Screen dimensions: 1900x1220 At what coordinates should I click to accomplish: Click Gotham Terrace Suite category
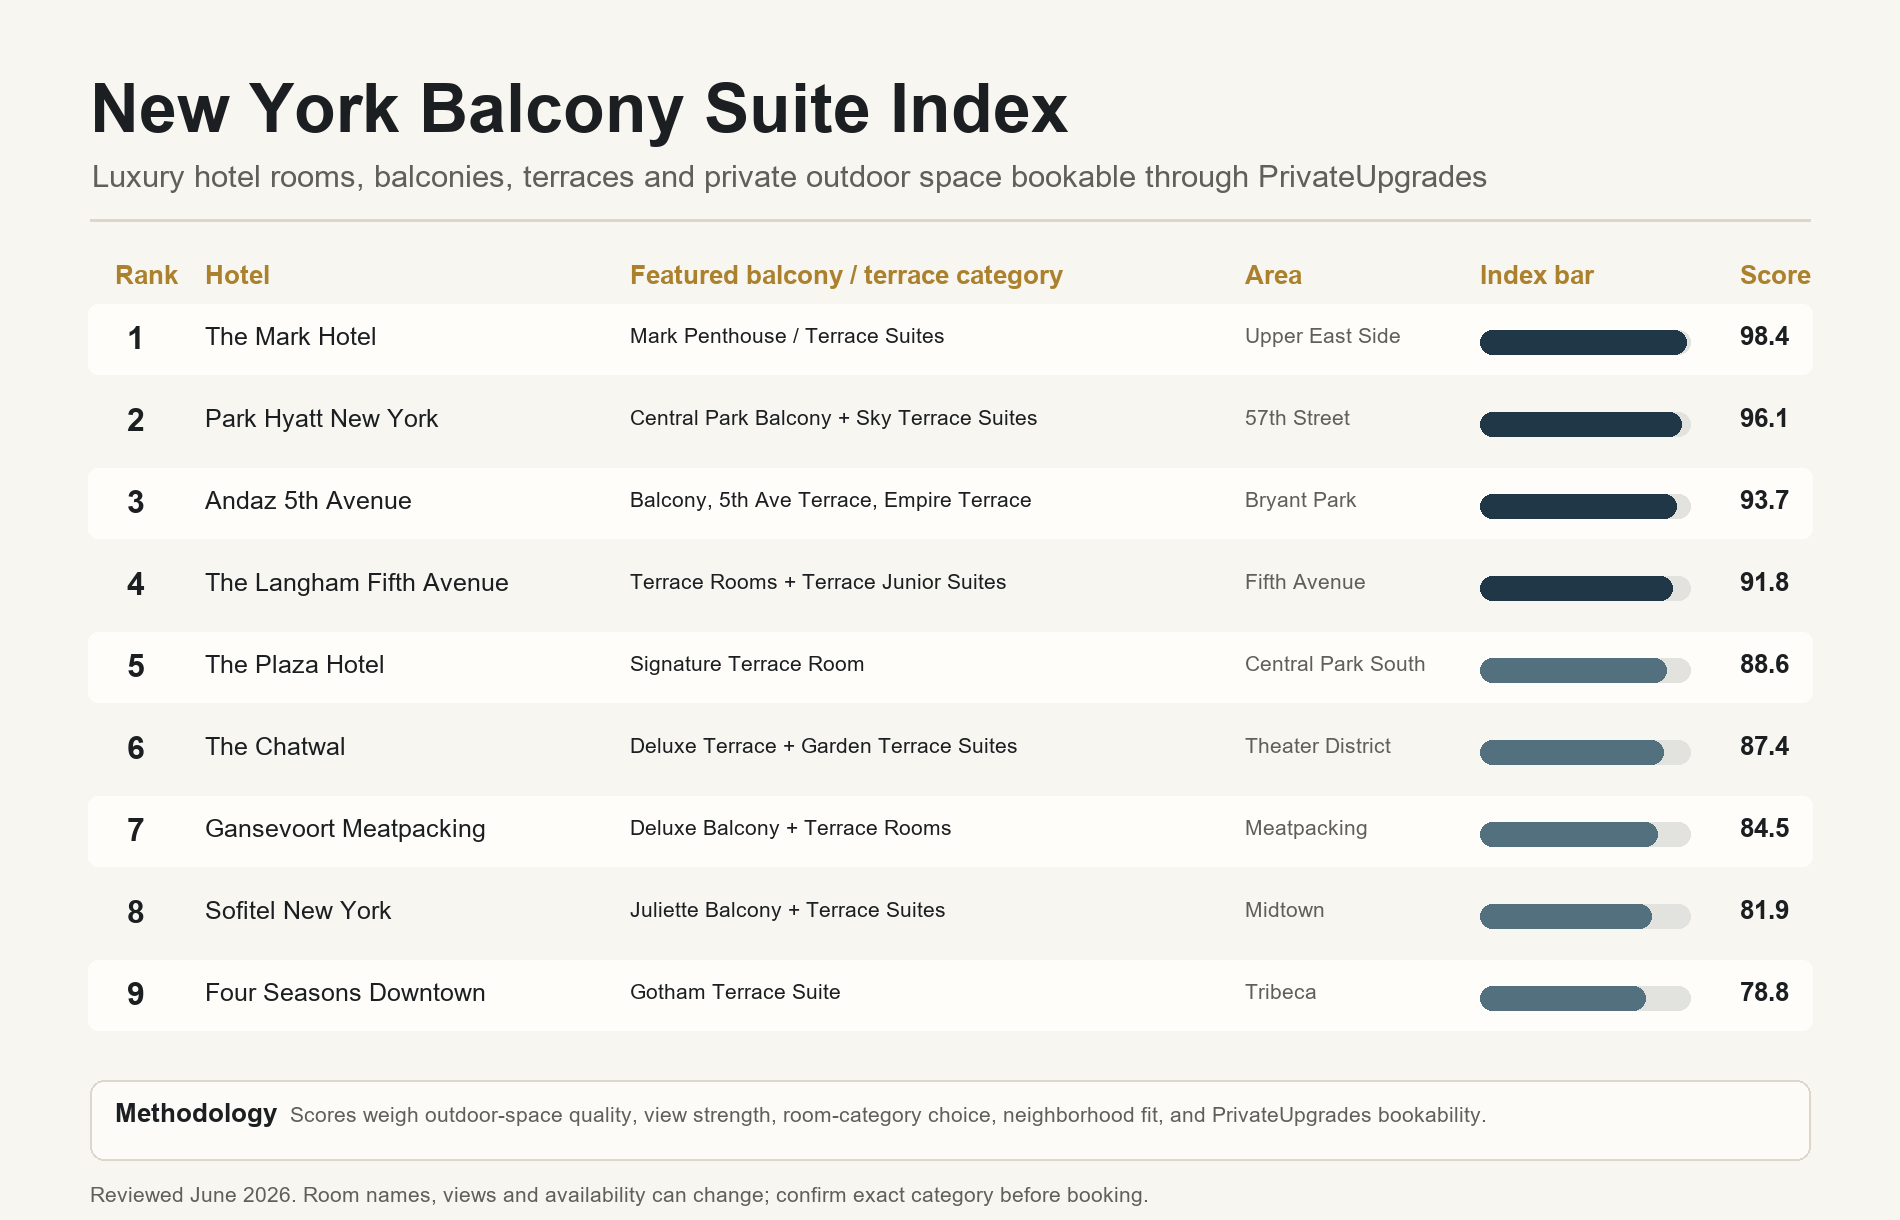(x=735, y=992)
